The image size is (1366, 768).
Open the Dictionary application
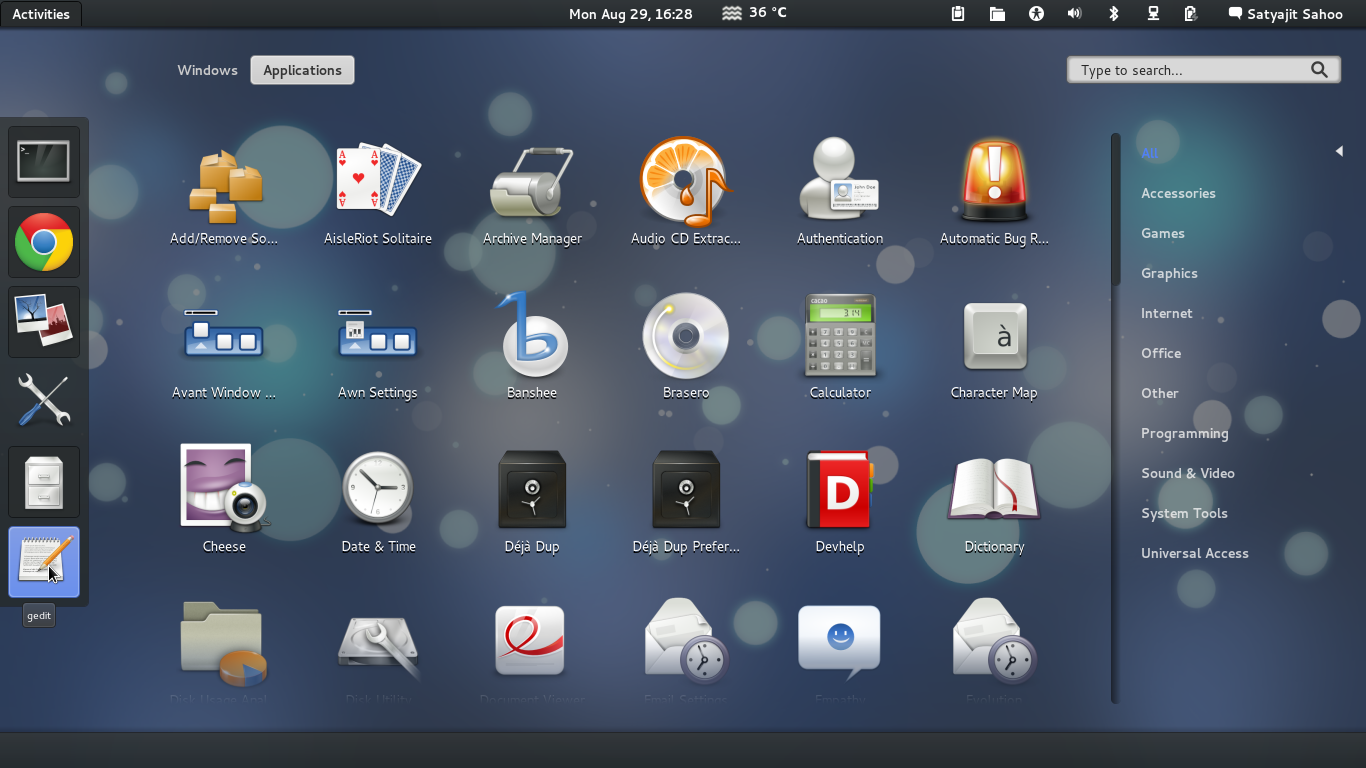click(x=994, y=500)
